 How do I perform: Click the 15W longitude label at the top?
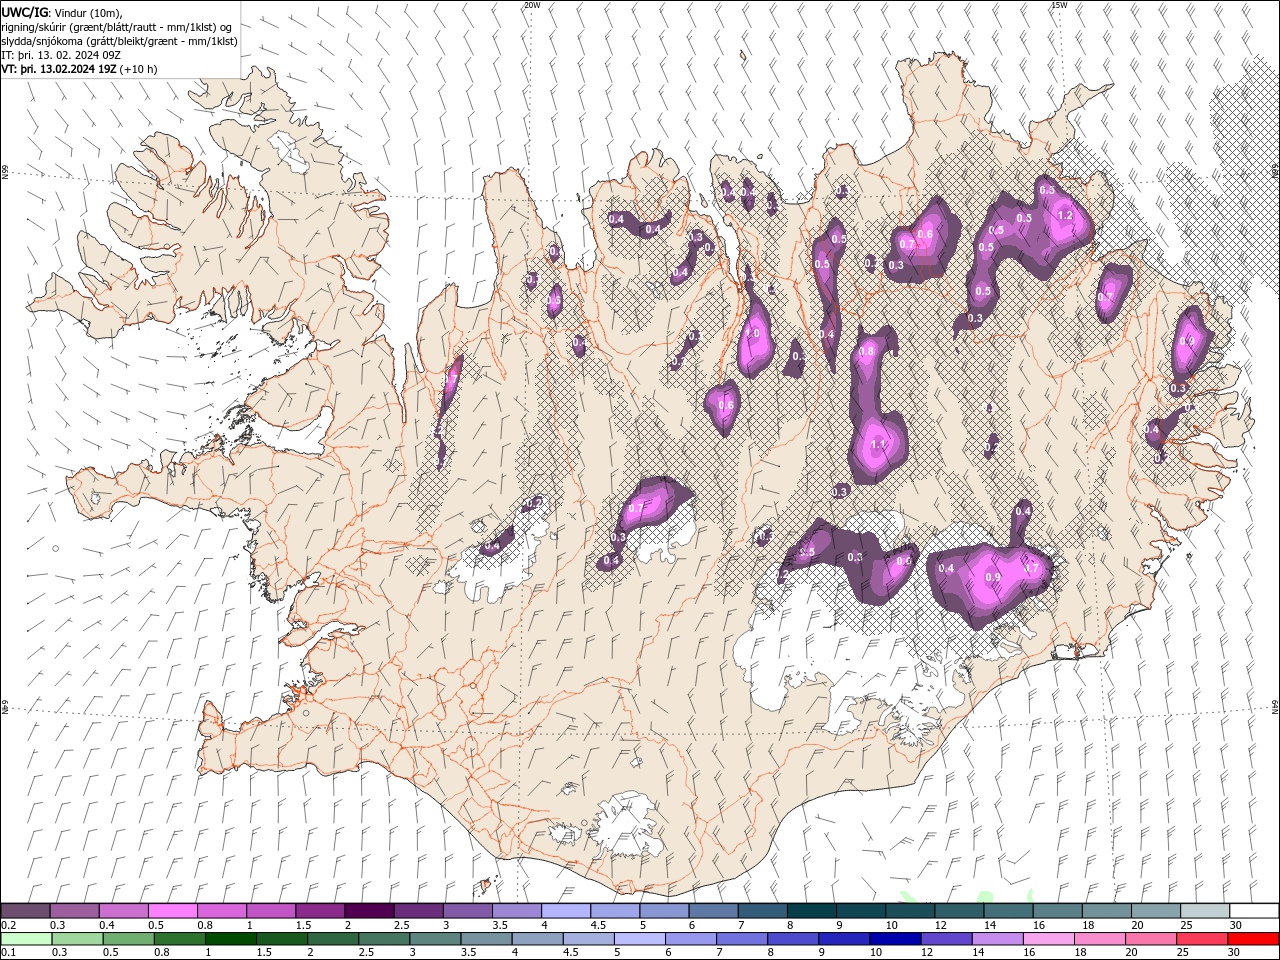pyautogui.click(x=1058, y=5)
